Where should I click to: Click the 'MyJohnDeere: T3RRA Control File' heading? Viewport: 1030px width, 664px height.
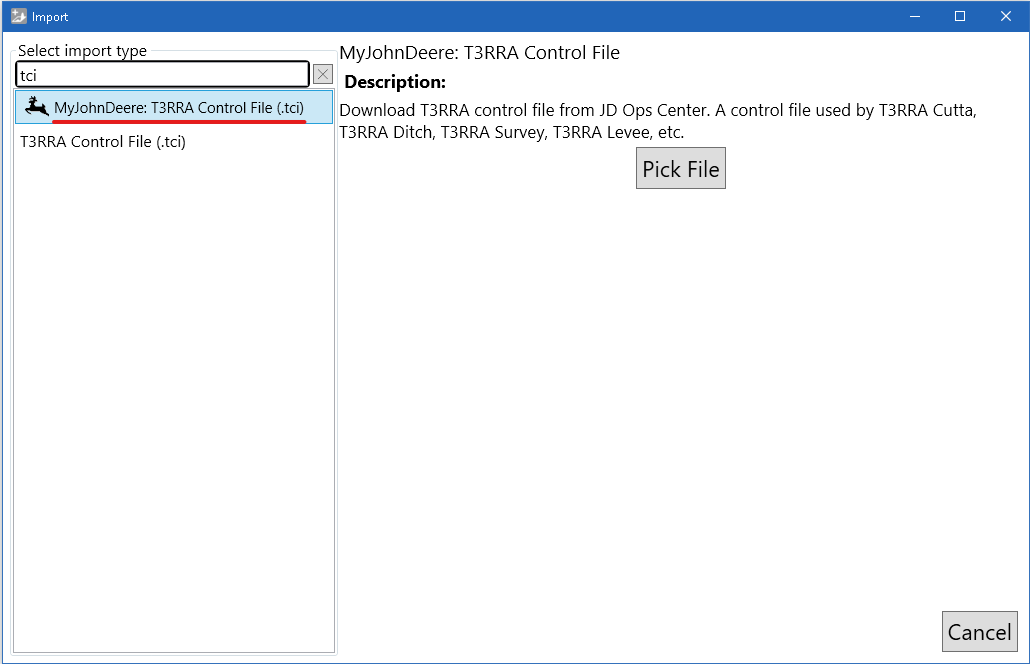pos(480,53)
